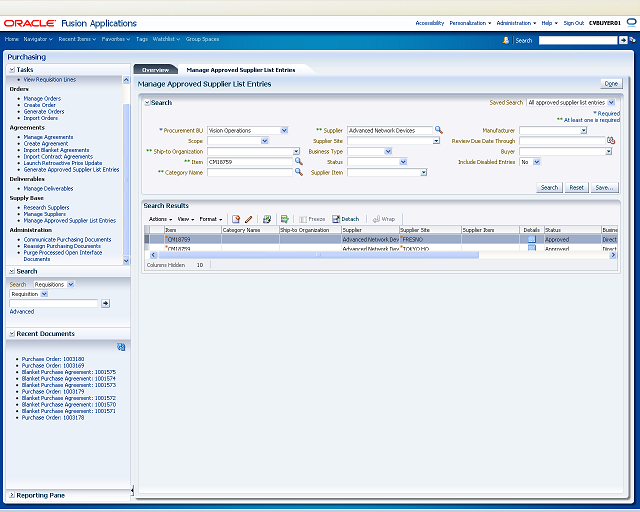Select Manage Approved Supplier List Entries tab

241,70
